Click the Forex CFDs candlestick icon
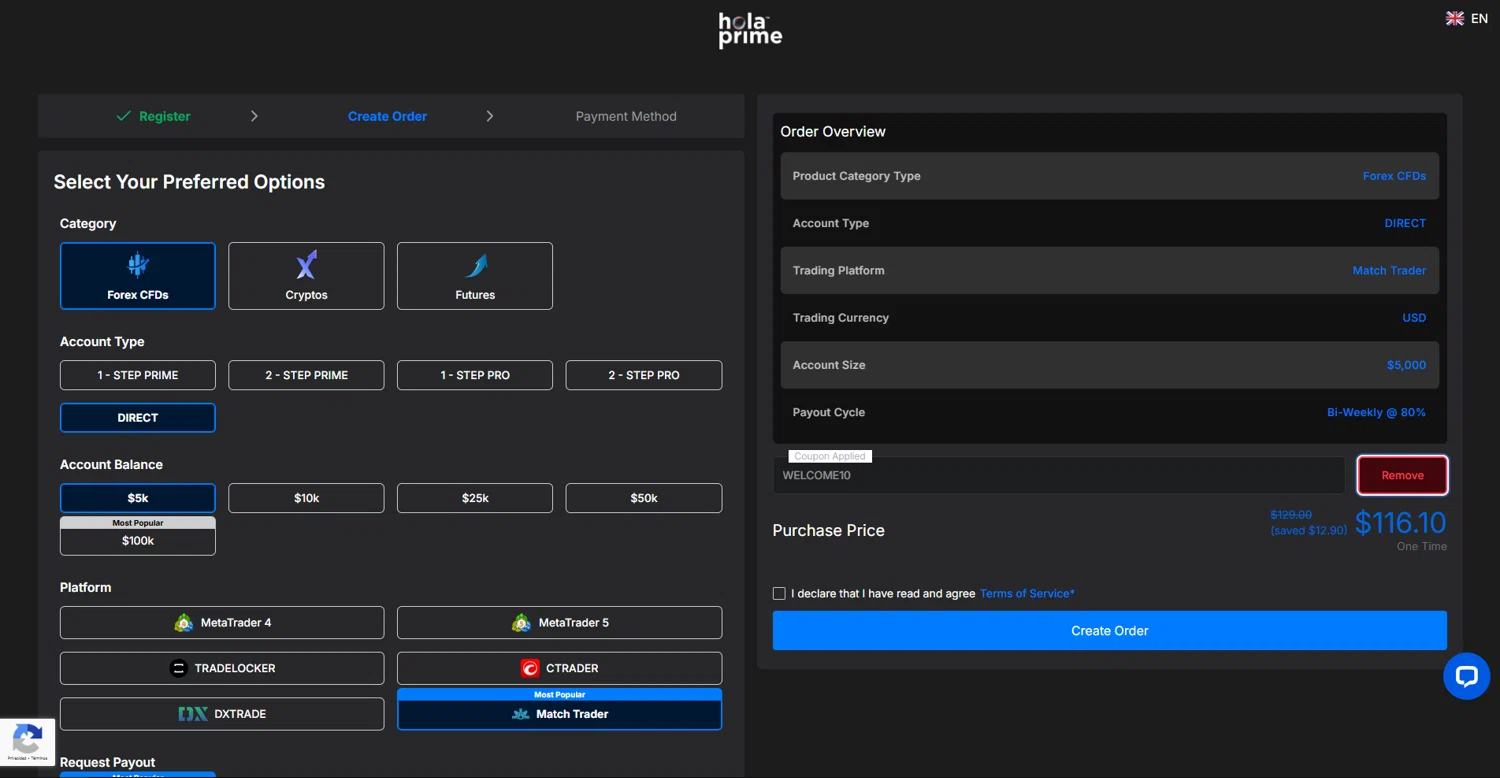The height and width of the screenshot is (778, 1500). [138, 265]
